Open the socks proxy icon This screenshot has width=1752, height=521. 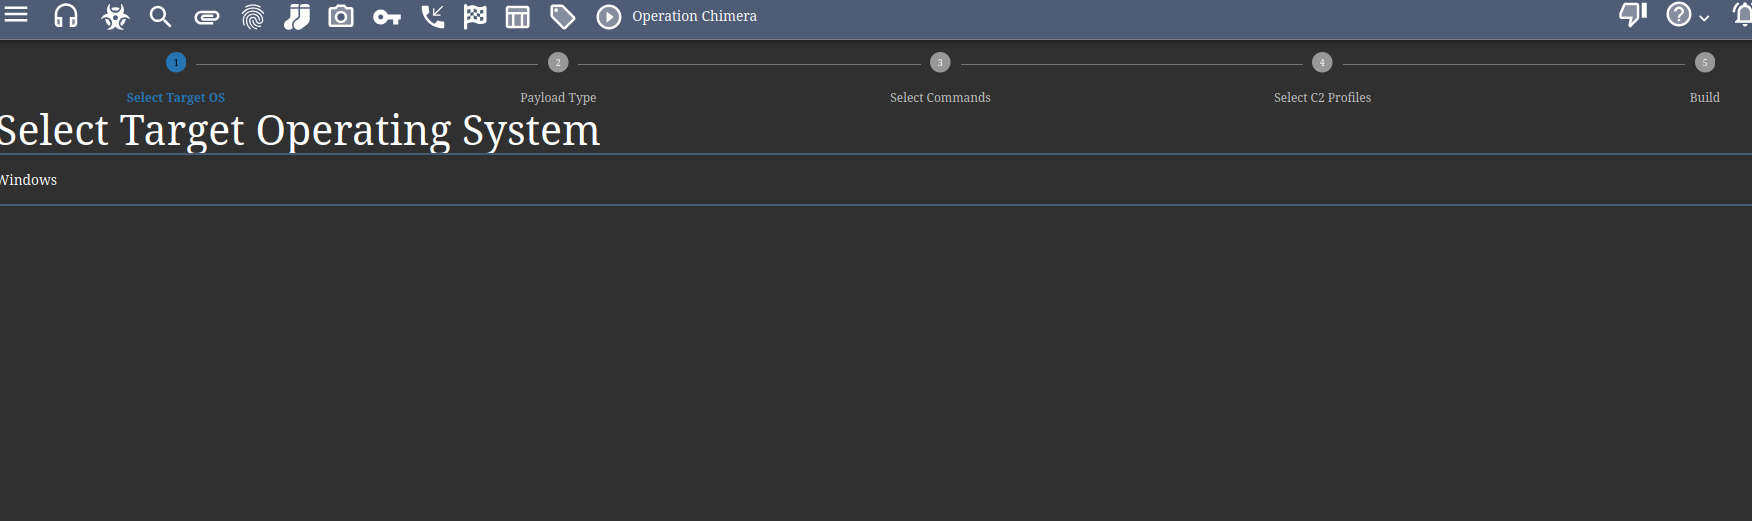[297, 16]
